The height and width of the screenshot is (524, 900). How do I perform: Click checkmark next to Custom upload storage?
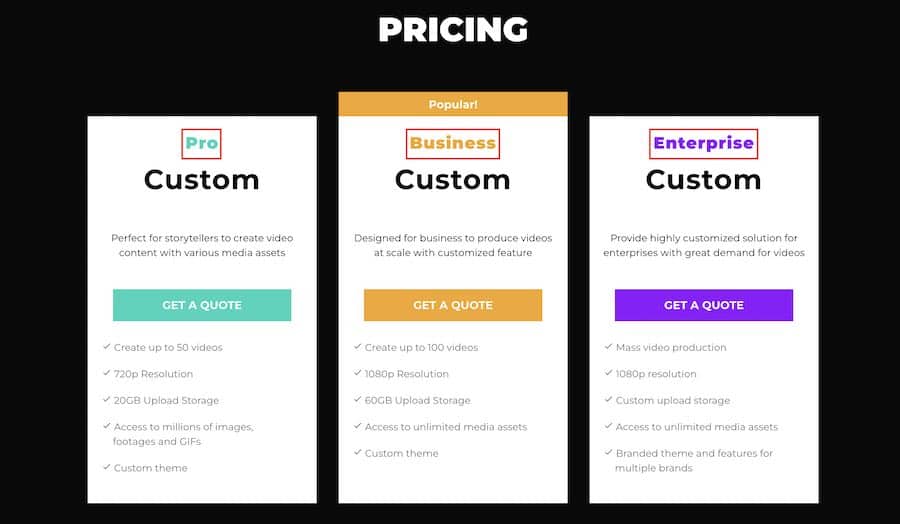point(608,399)
